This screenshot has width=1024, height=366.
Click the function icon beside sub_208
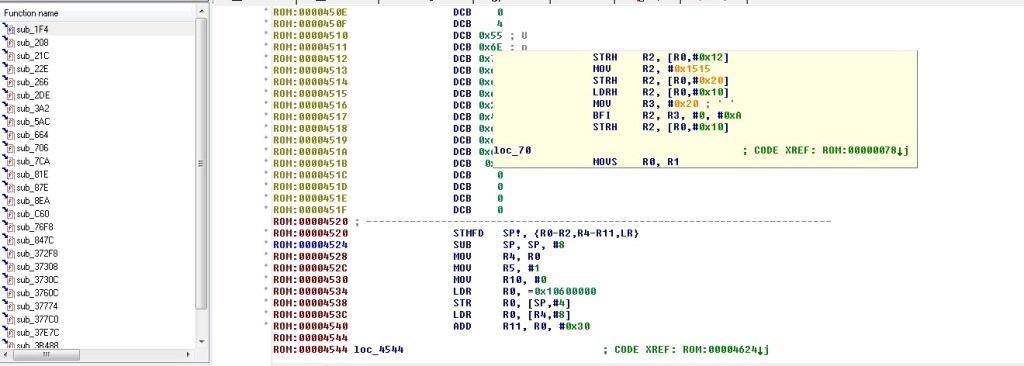pos(8,42)
